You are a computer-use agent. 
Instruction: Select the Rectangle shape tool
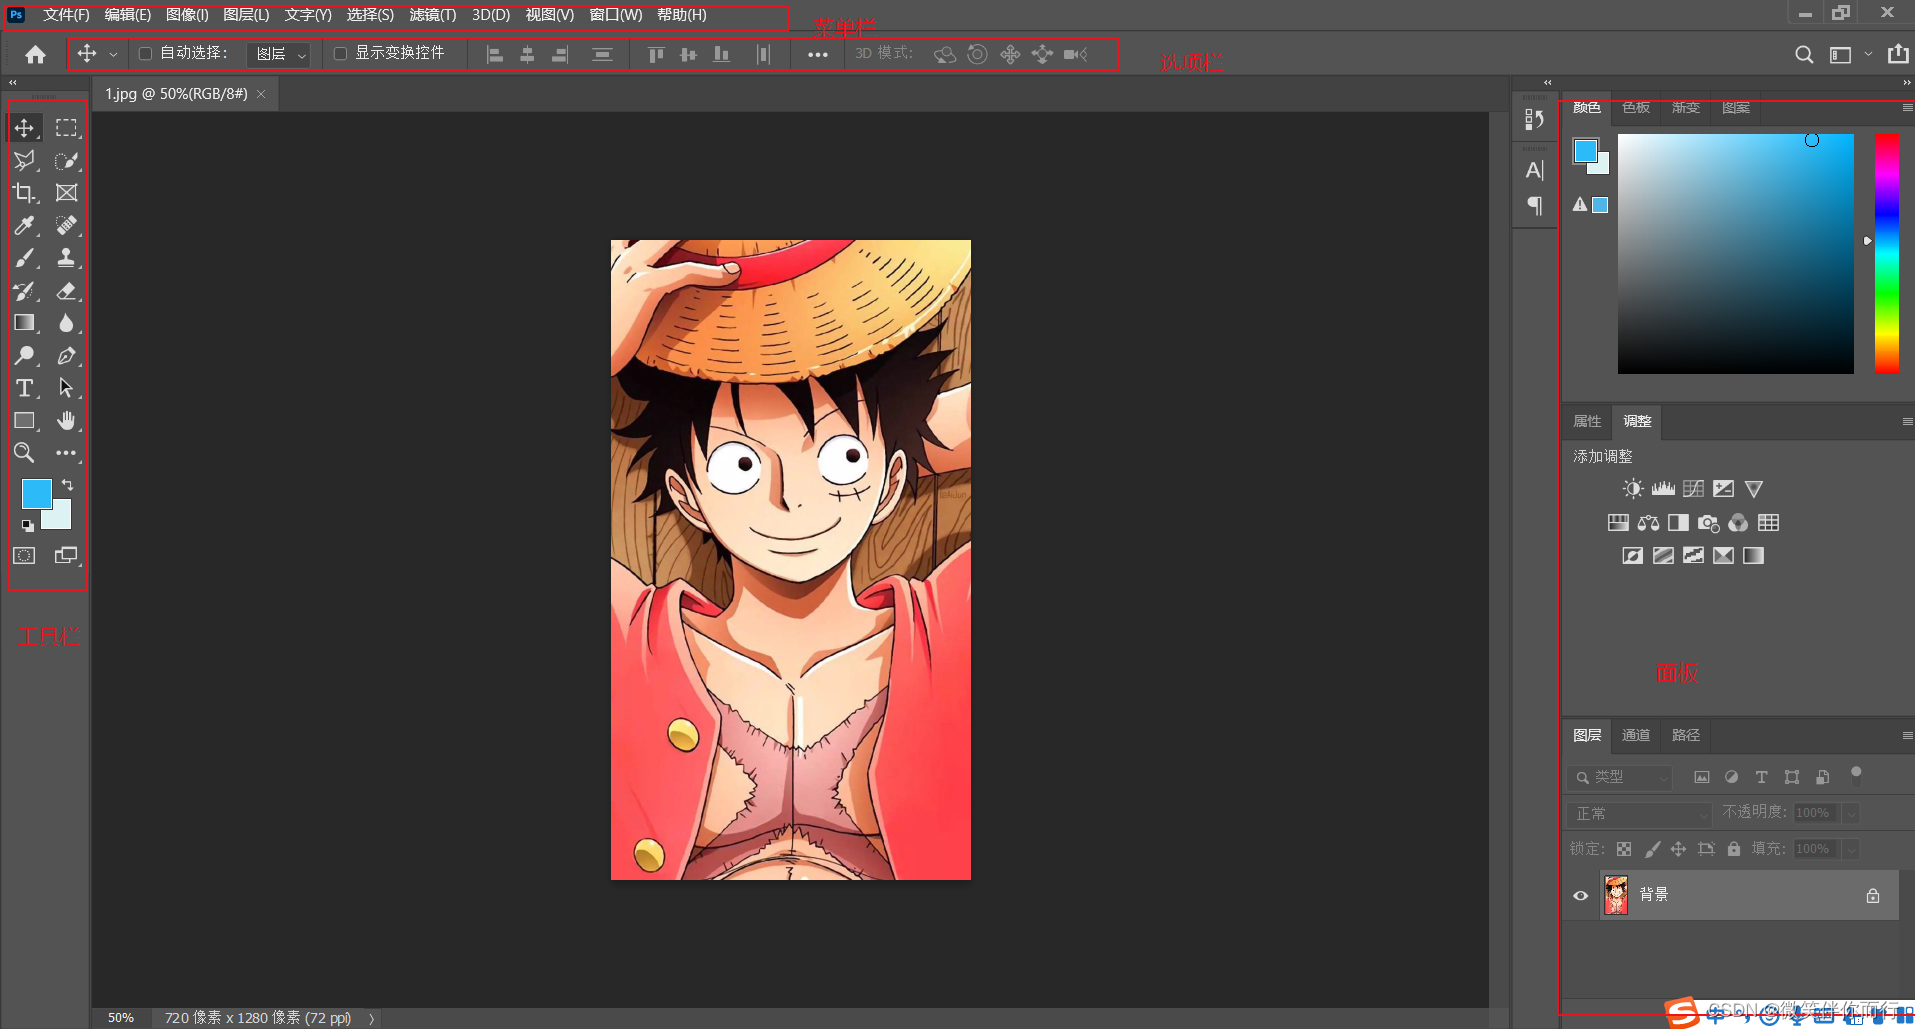pyautogui.click(x=25, y=421)
